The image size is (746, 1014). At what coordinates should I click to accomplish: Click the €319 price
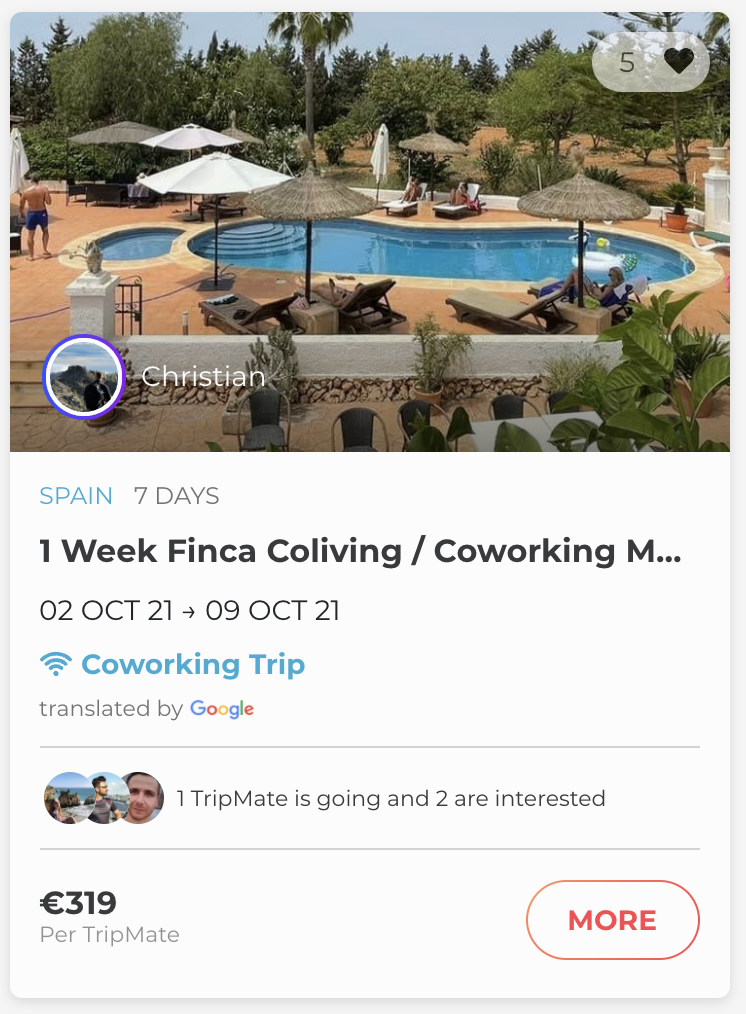[78, 903]
